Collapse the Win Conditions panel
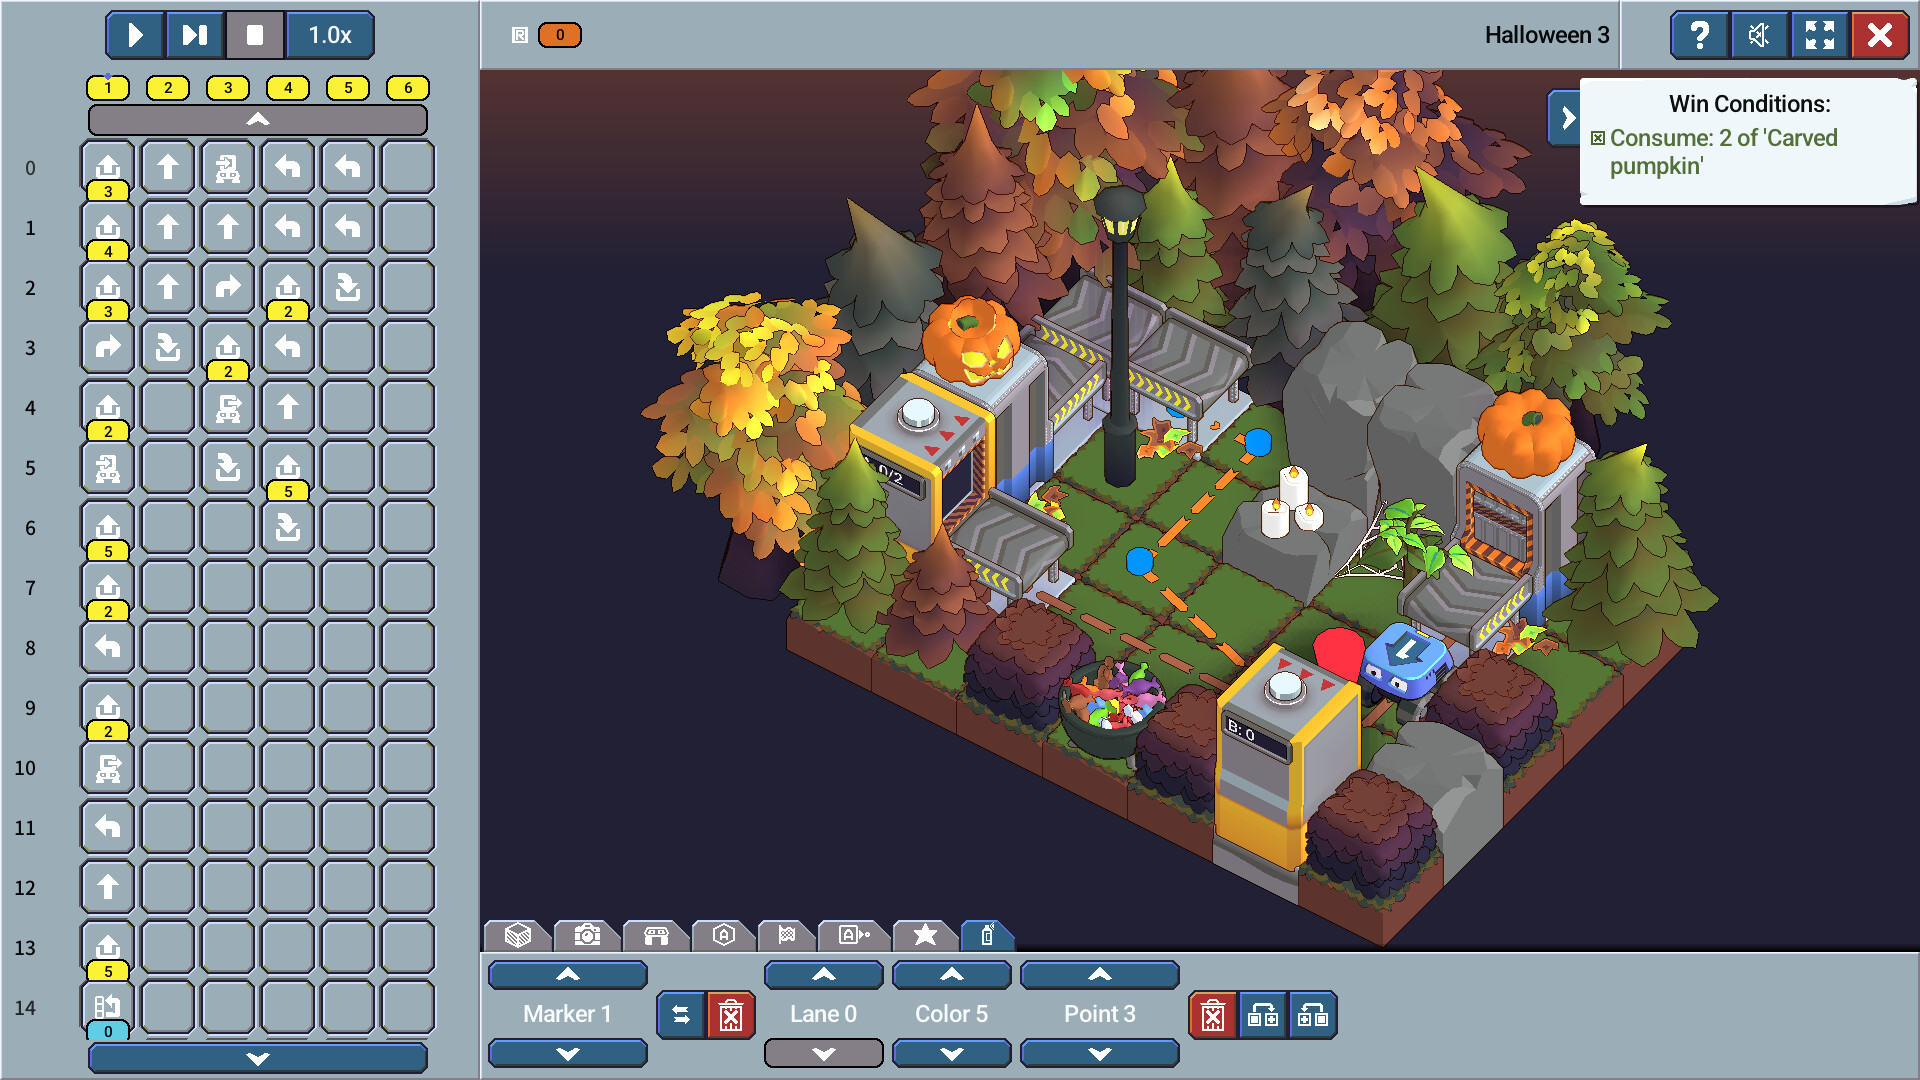 click(x=1566, y=118)
